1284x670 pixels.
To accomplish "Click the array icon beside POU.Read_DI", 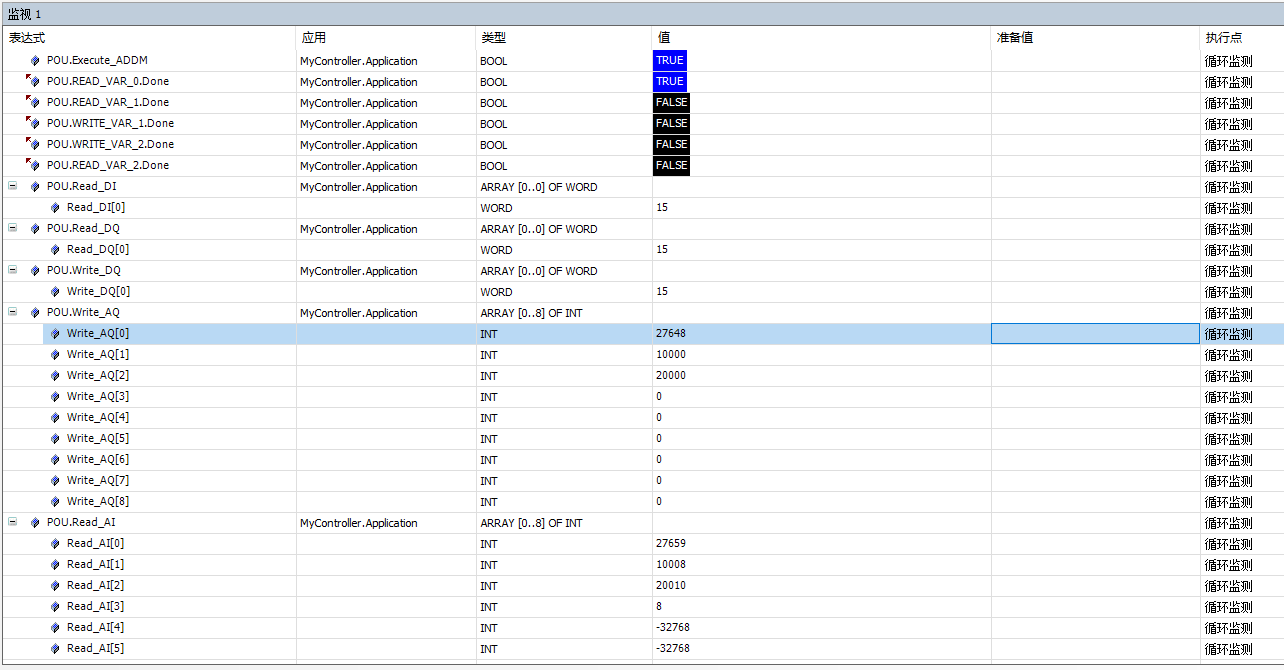I will (35, 187).
